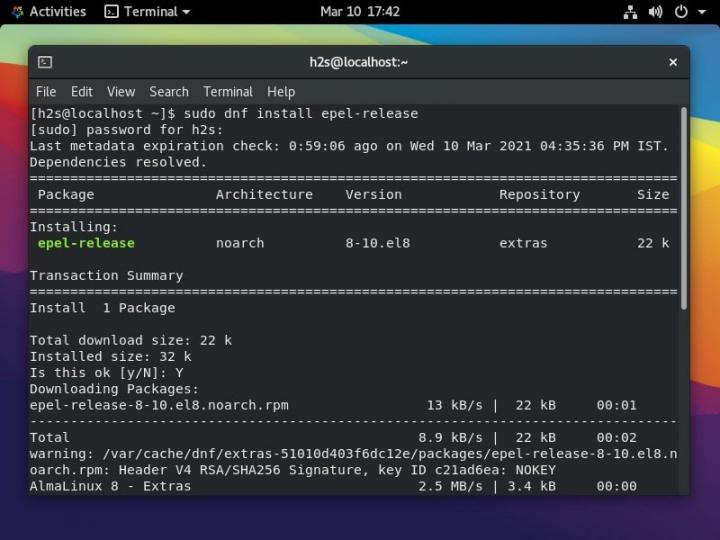
Task: Click the power icon in the top bar
Action: (x=681, y=12)
